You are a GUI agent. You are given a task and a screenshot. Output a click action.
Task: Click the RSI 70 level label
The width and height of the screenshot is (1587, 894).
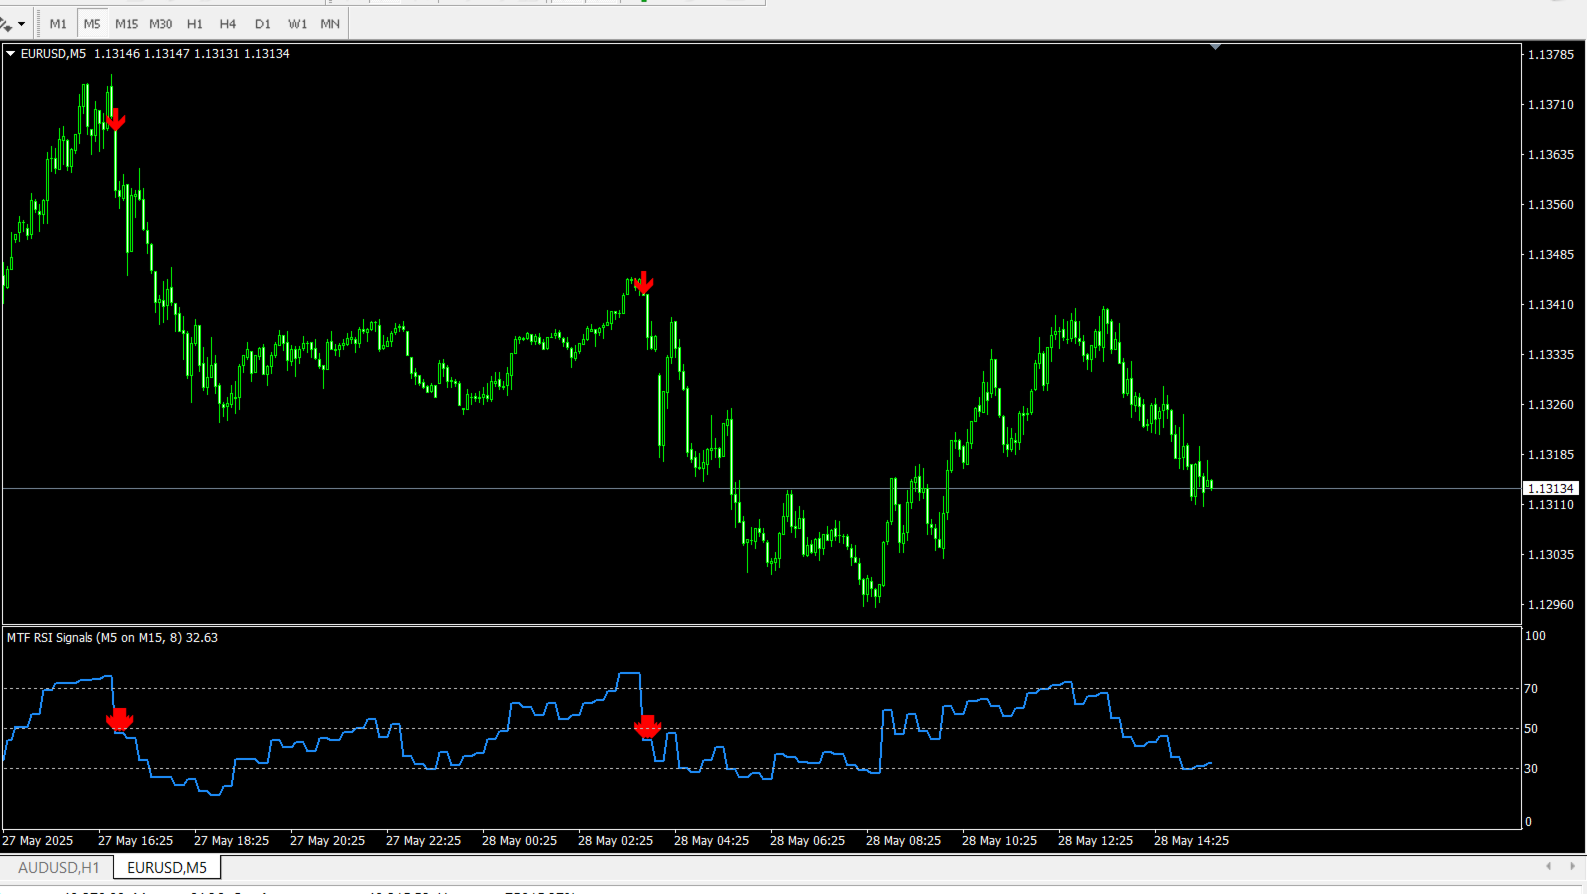[1531, 689]
